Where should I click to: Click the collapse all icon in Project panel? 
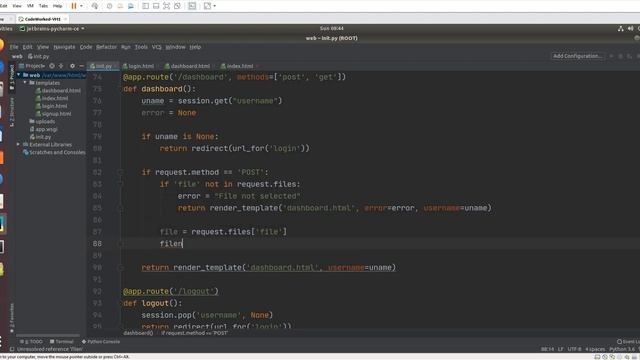coord(61,66)
